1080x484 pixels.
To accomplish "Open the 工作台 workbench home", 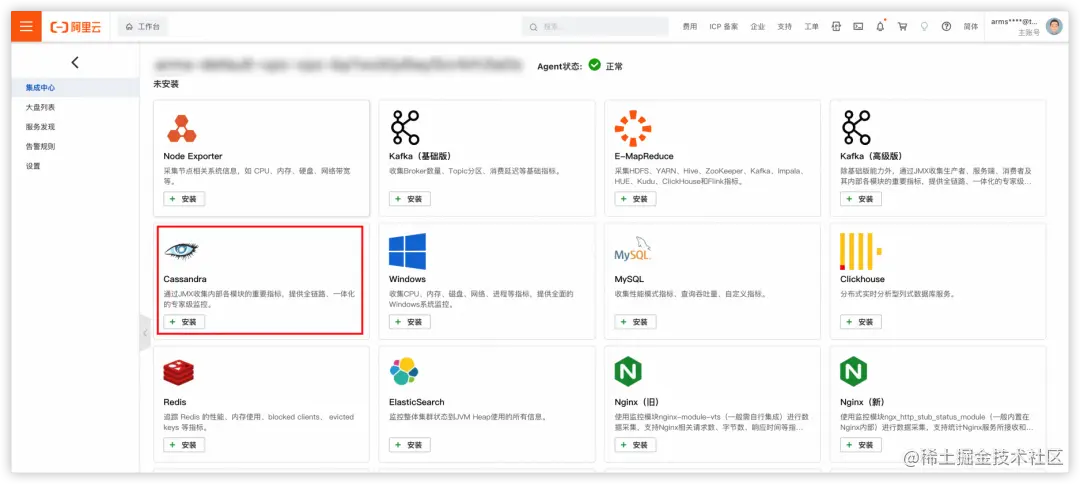I will point(143,27).
